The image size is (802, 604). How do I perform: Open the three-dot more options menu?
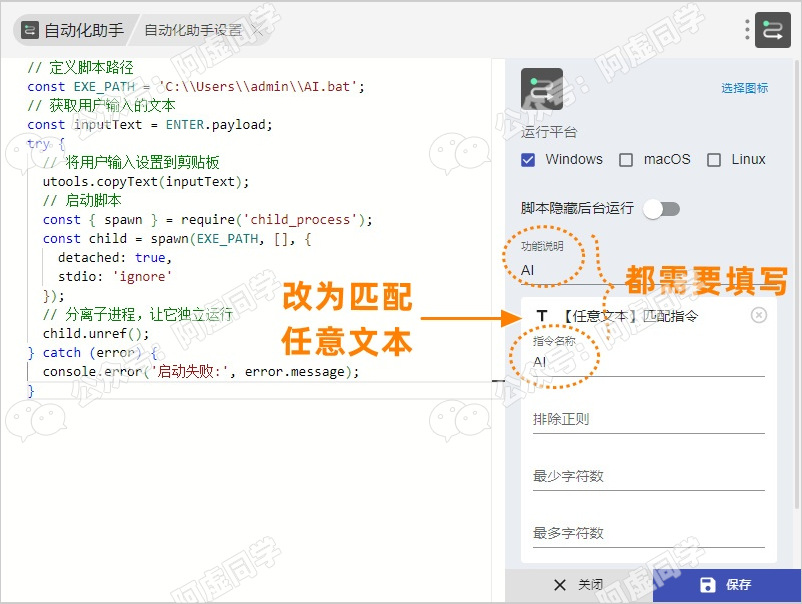pyautogui.click(x=747, y=30)
